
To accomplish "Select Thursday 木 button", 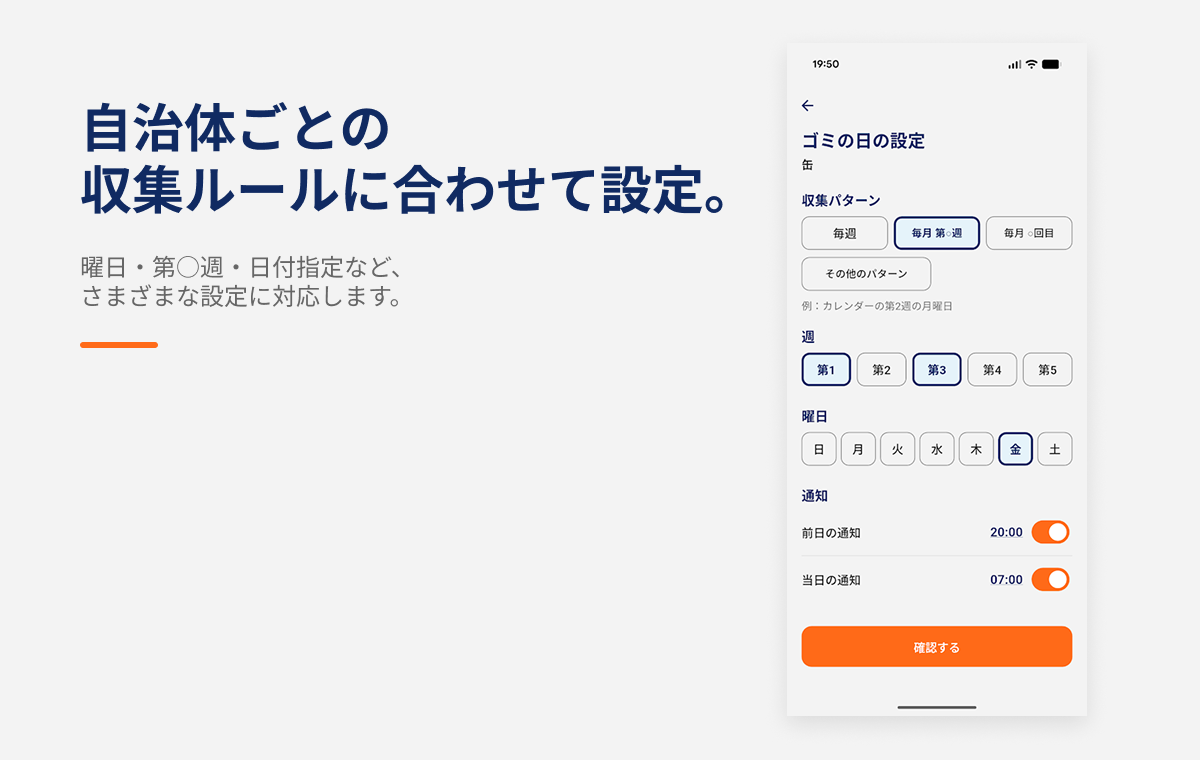I will point(976,449).
